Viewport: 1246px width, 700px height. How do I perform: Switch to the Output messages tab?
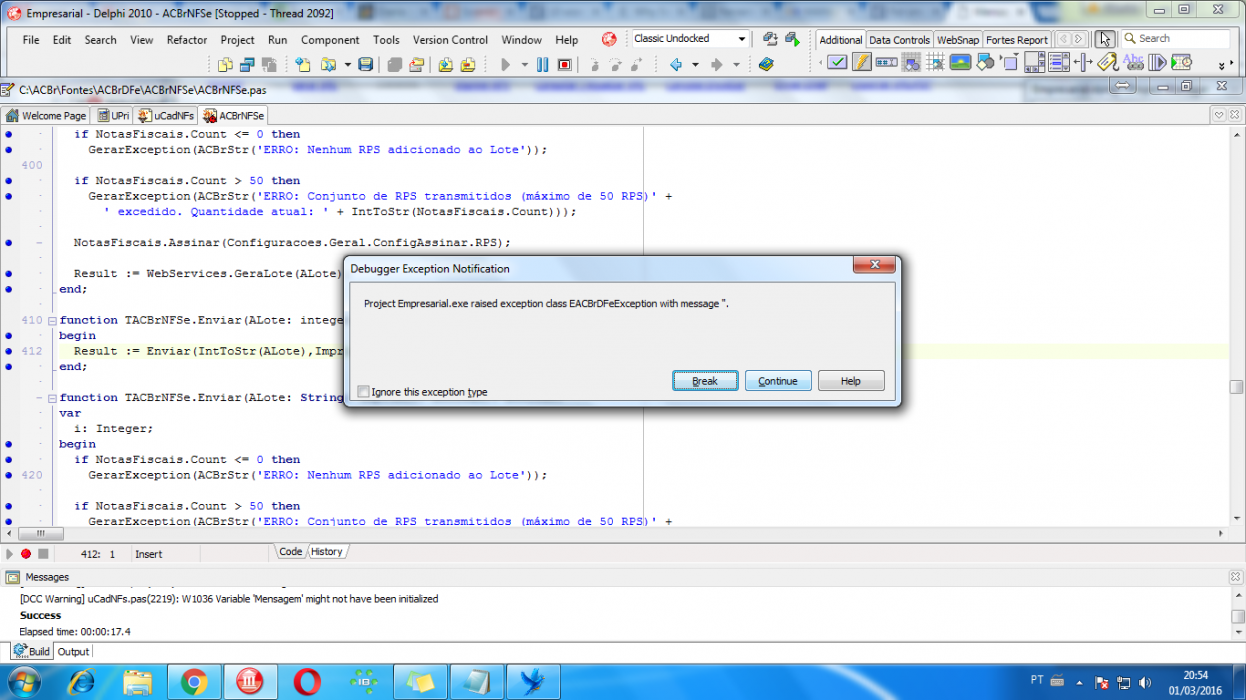[x=73, y=652]
